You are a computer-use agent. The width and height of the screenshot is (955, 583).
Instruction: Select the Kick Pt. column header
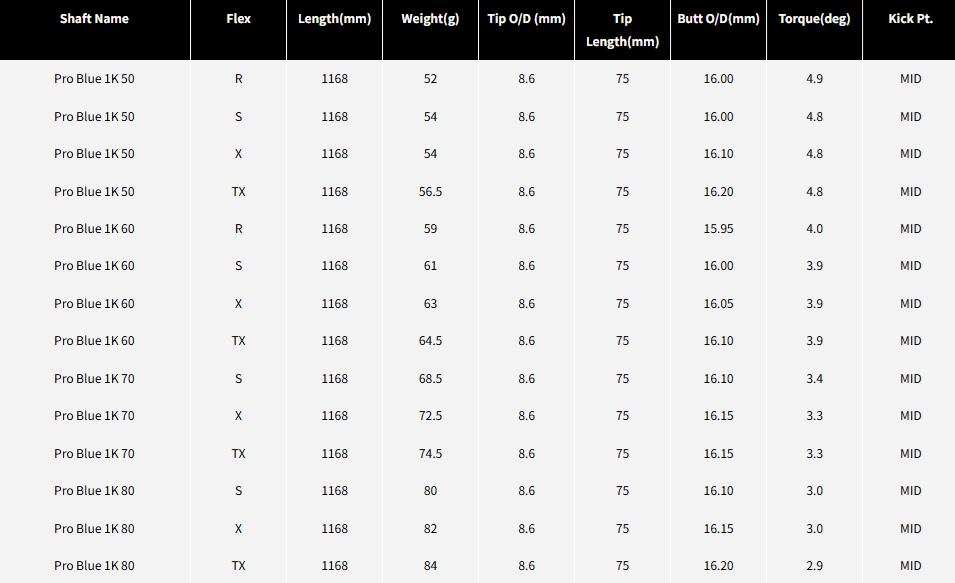click(910, 19)
